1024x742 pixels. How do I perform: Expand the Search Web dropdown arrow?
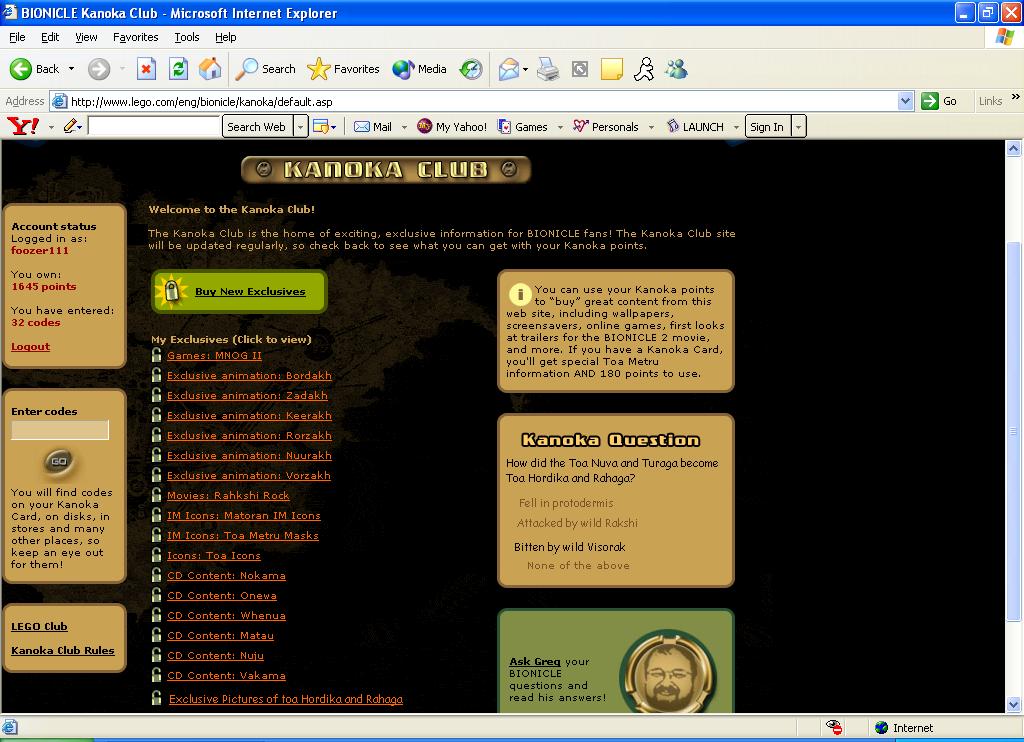click(x=300, y=127)
